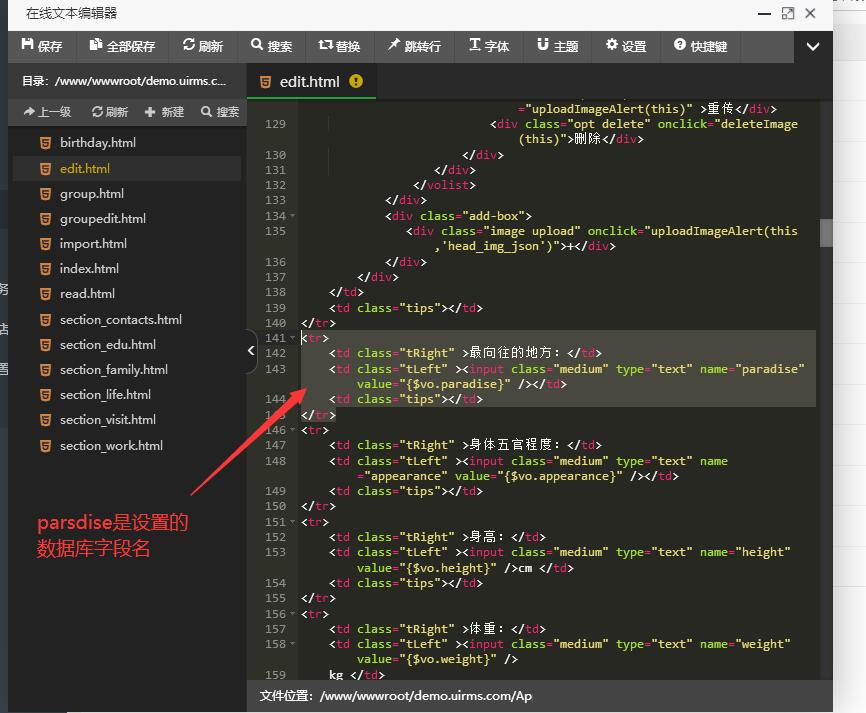This screenshot has width=866, height=713.
Task: Click on name="height" attribute in code
Action: pos(745,552)
